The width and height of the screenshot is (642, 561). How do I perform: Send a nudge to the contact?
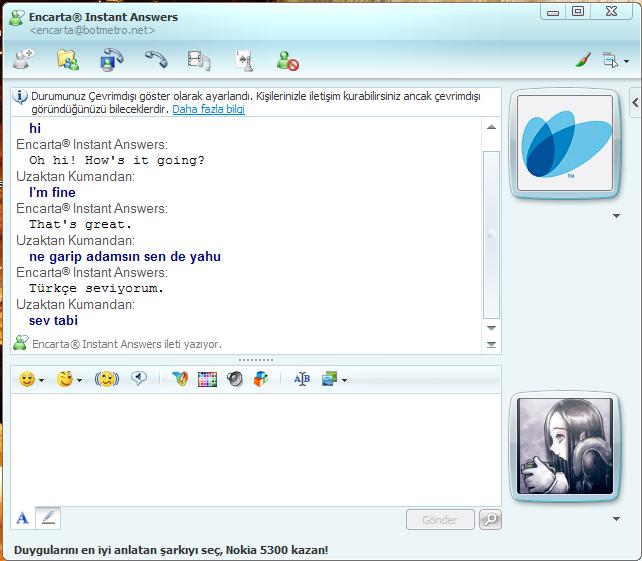pos(107,379)
